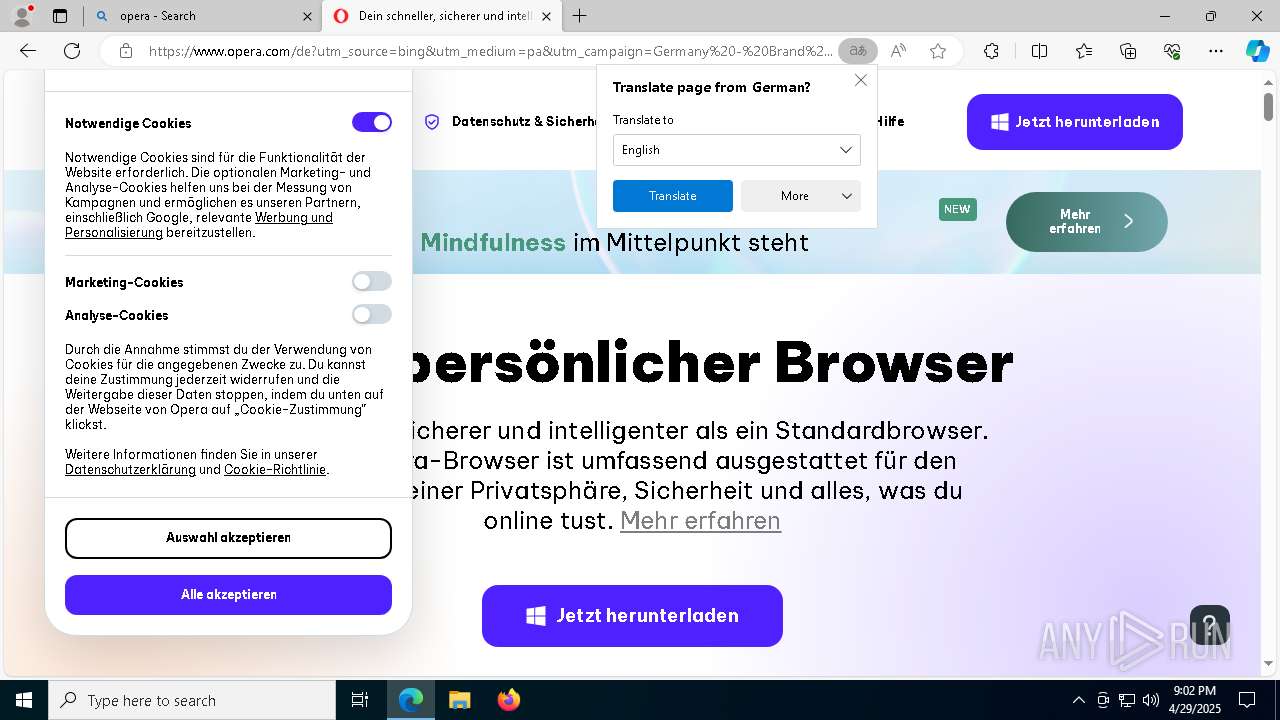This screenshot has width=1280, height=720.
Task: Click the address bar URL field
Action: point(490,51)
